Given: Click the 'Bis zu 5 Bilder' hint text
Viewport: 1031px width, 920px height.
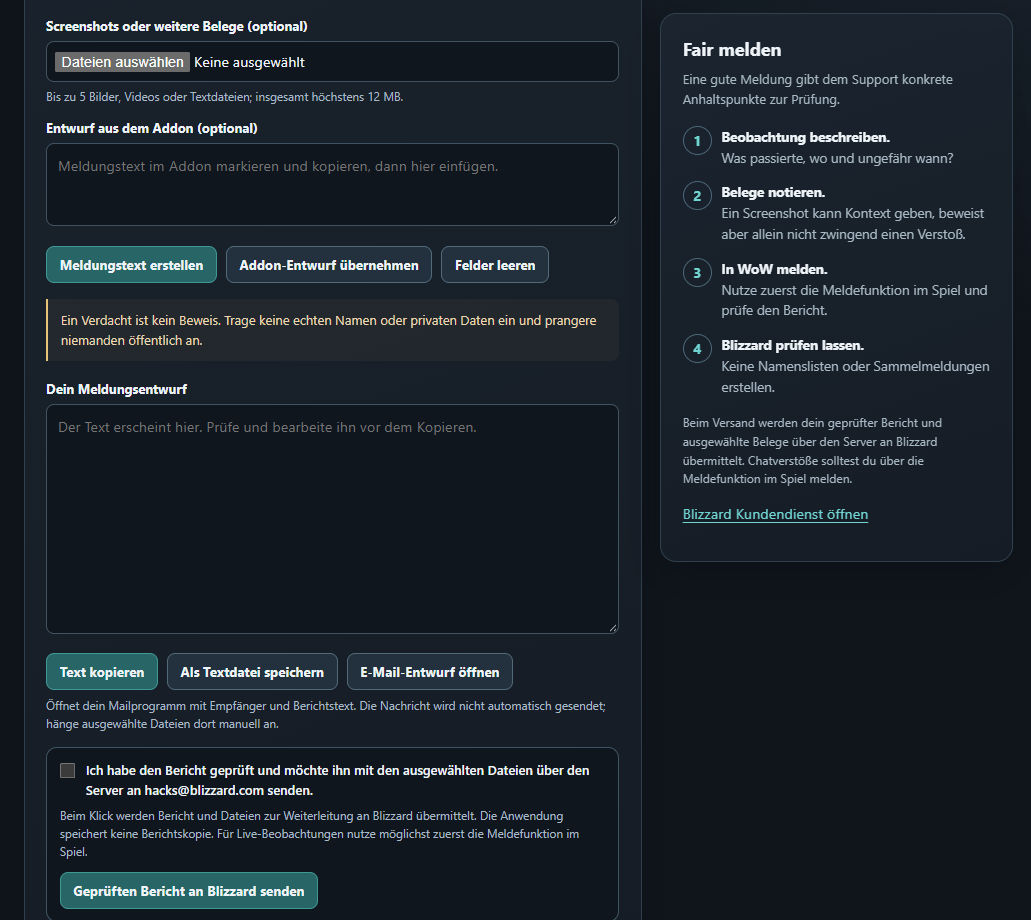Looking at the screenshot, I should (x=224, y=97).
